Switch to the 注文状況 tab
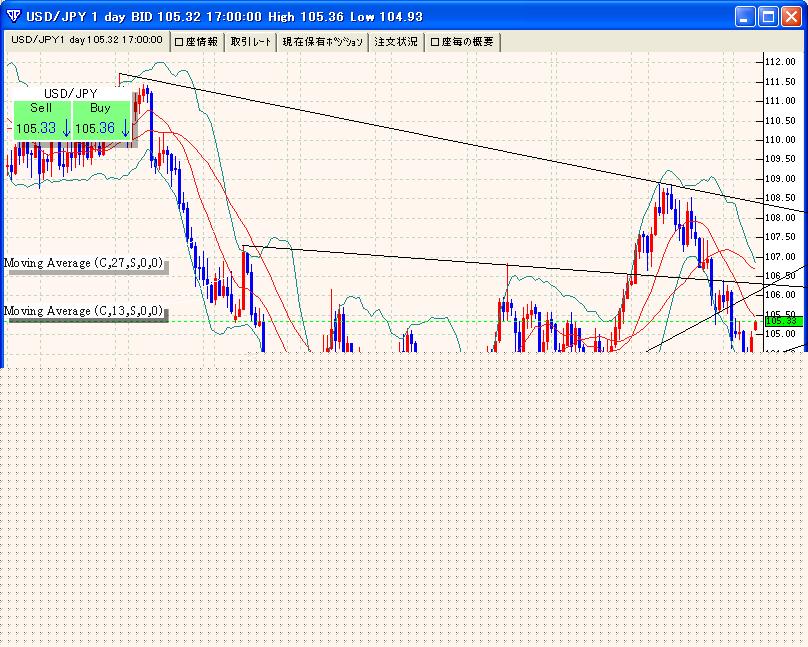 coord(396,42)
